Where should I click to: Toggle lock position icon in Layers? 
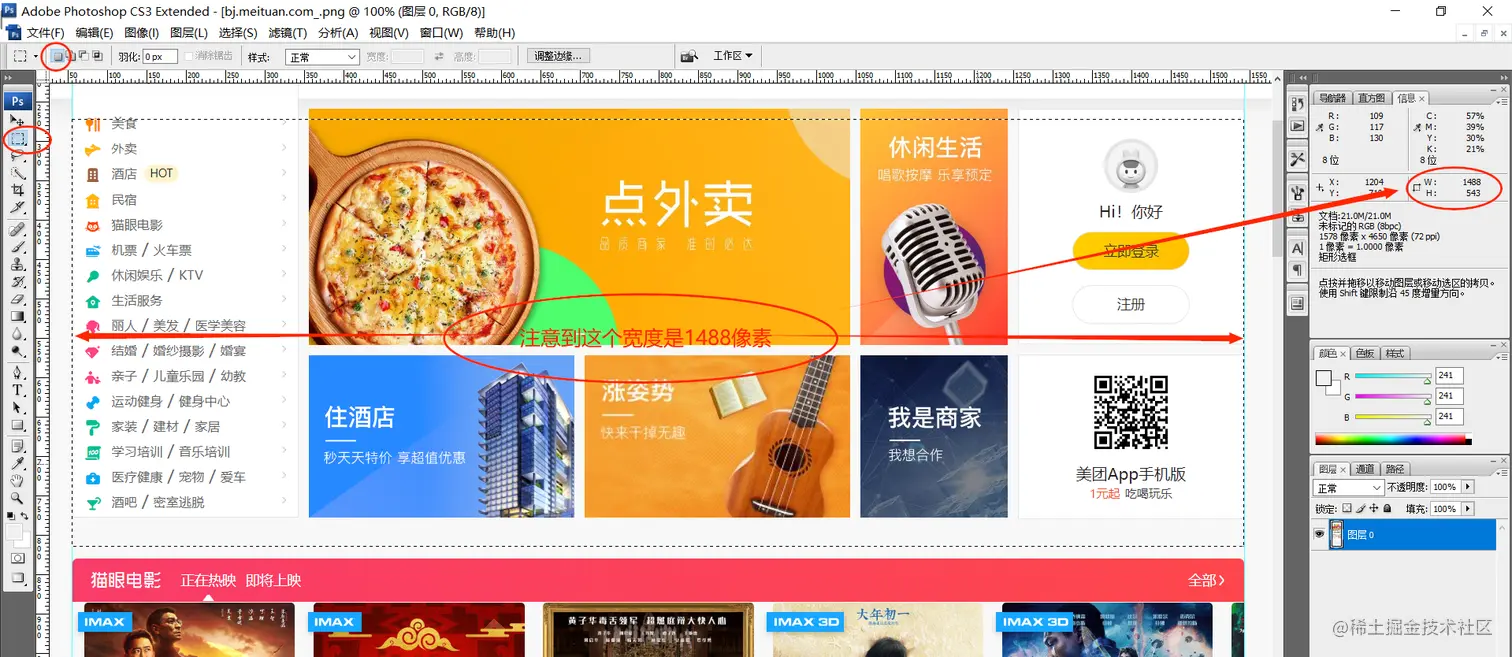1374,509
